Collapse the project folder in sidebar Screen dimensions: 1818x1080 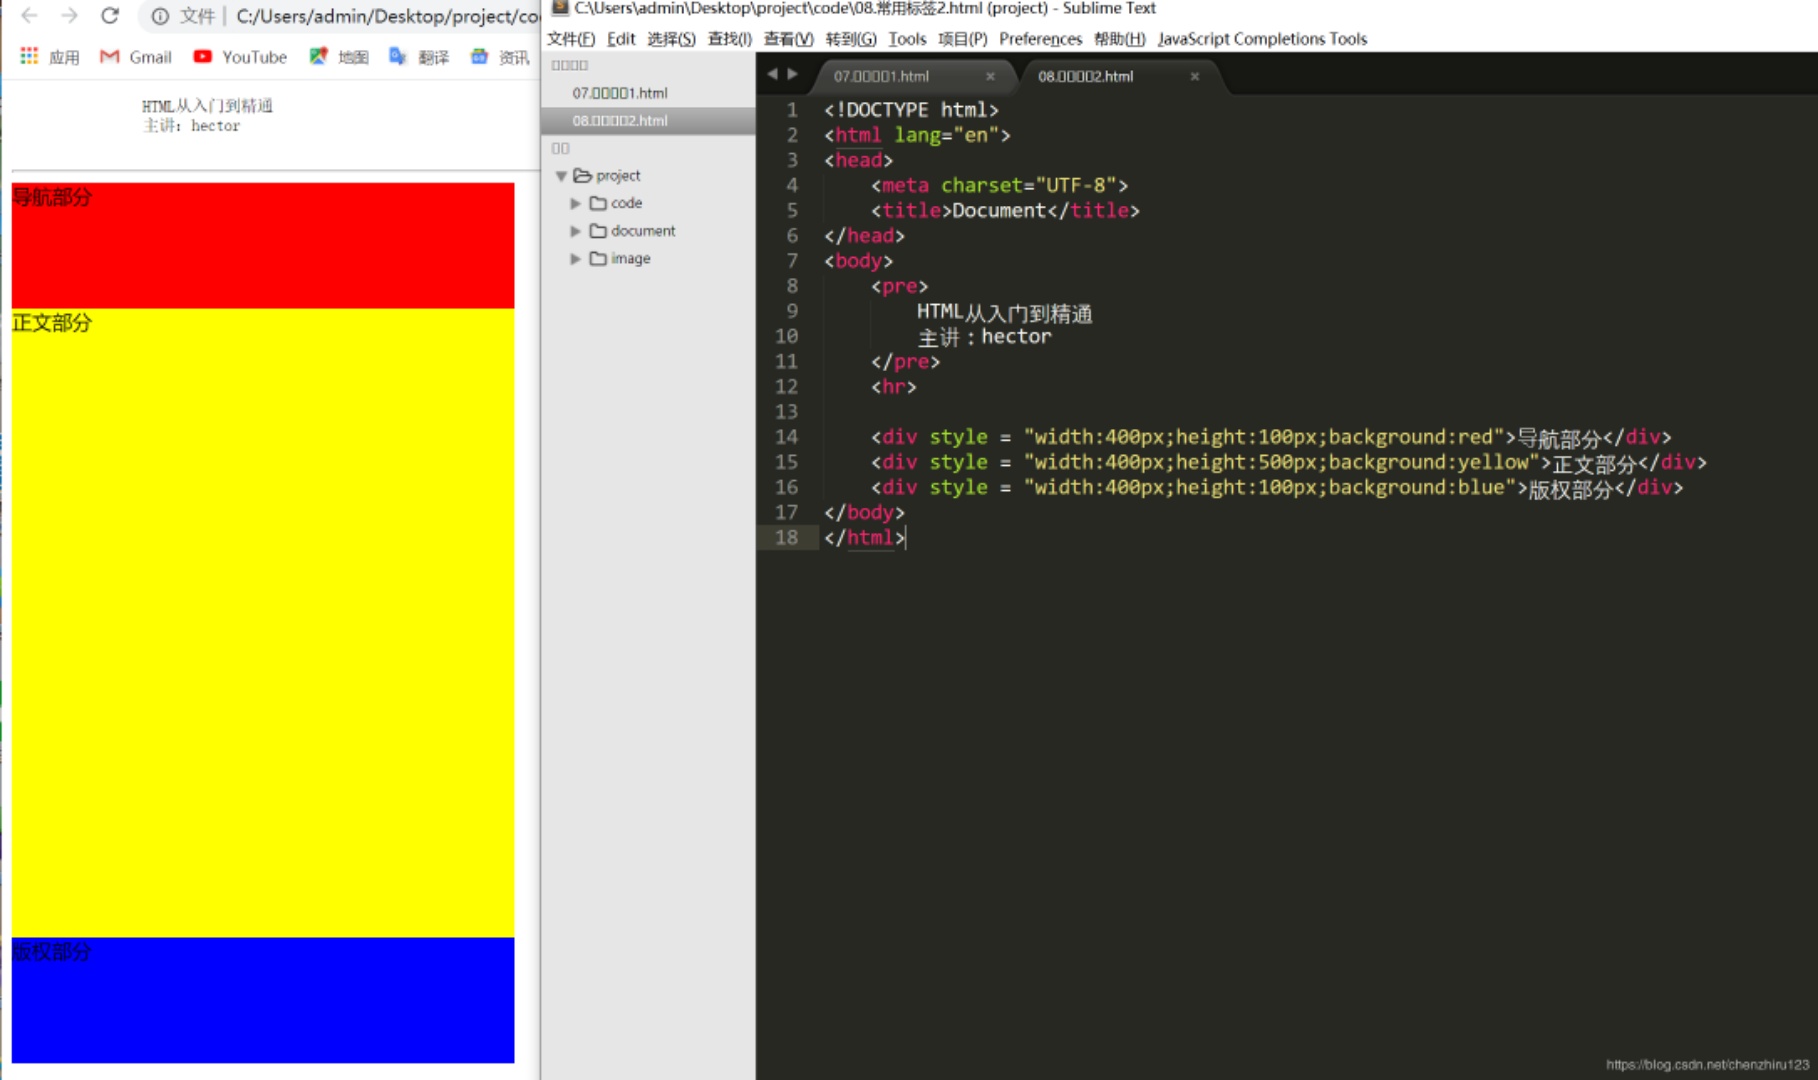click(561, 176)
